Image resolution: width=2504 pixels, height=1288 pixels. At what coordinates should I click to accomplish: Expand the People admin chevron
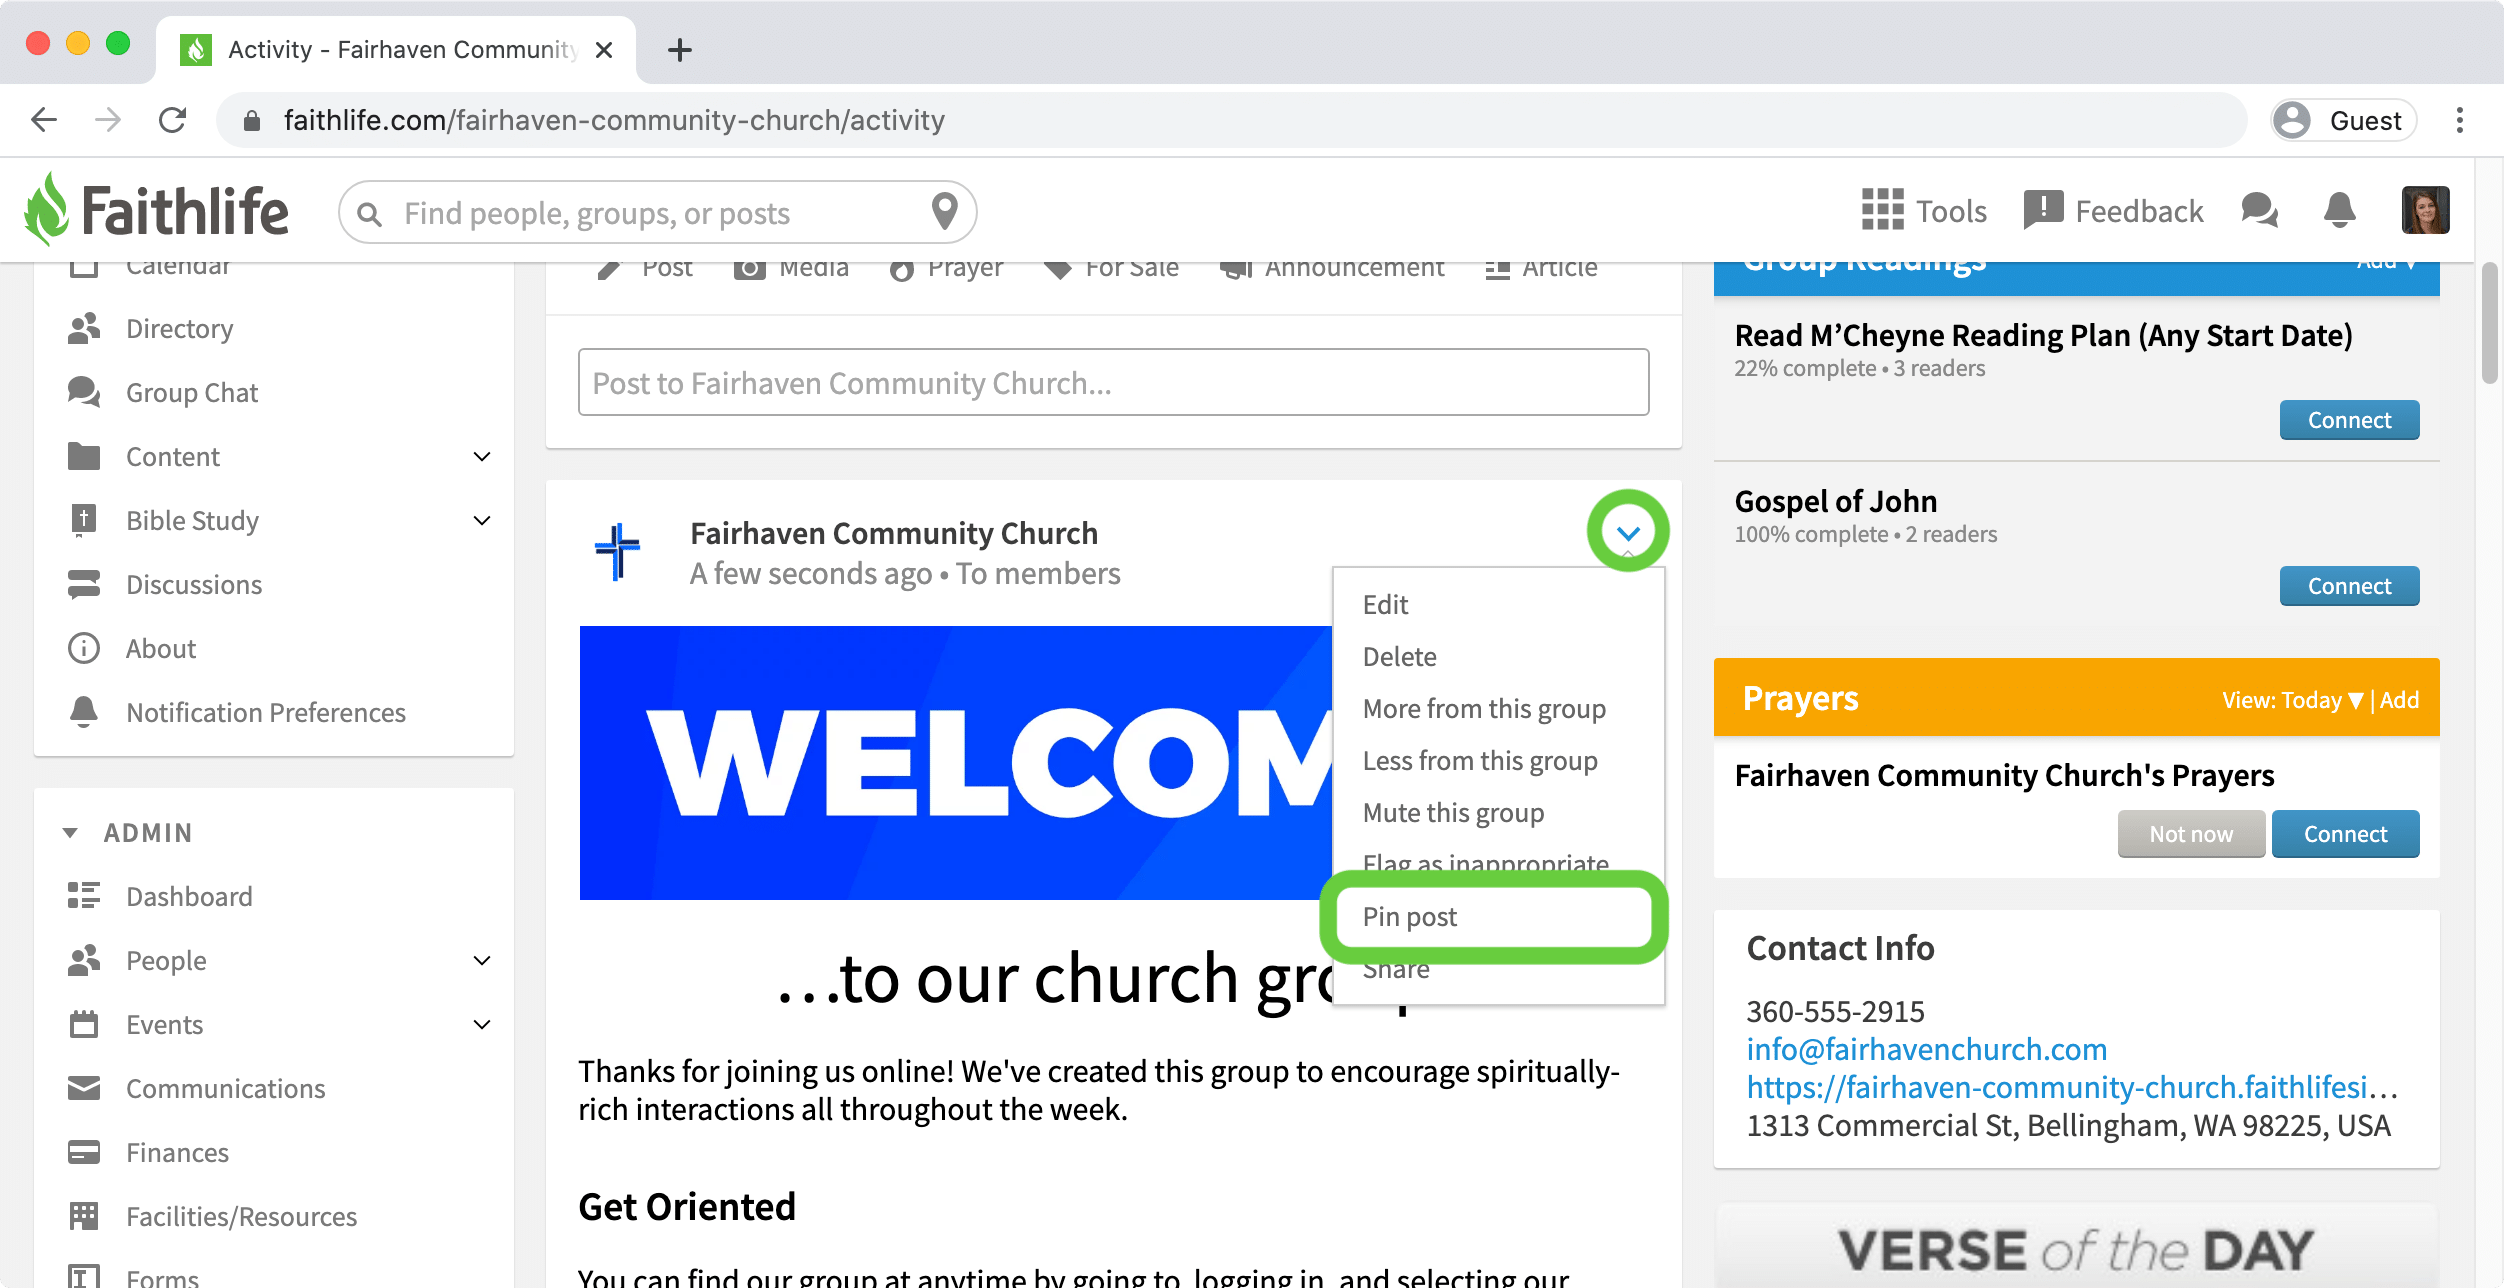[482, 960]
